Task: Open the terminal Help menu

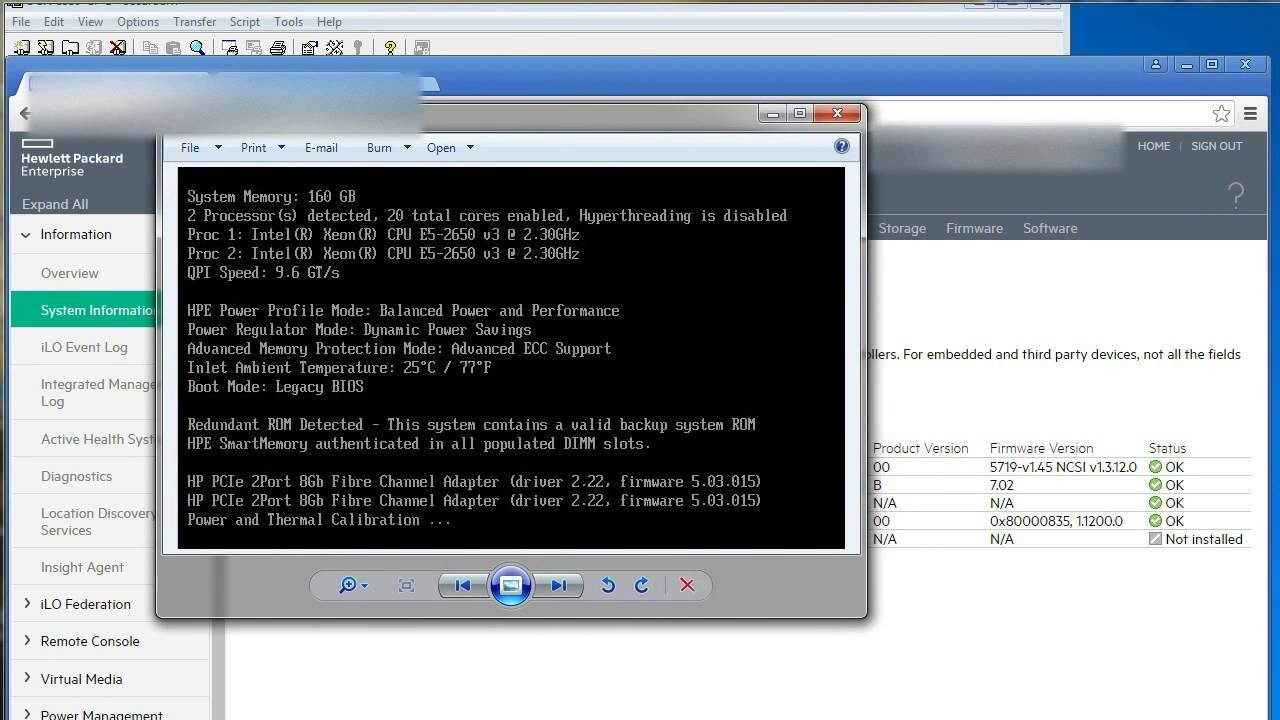Action: (329, 21)
